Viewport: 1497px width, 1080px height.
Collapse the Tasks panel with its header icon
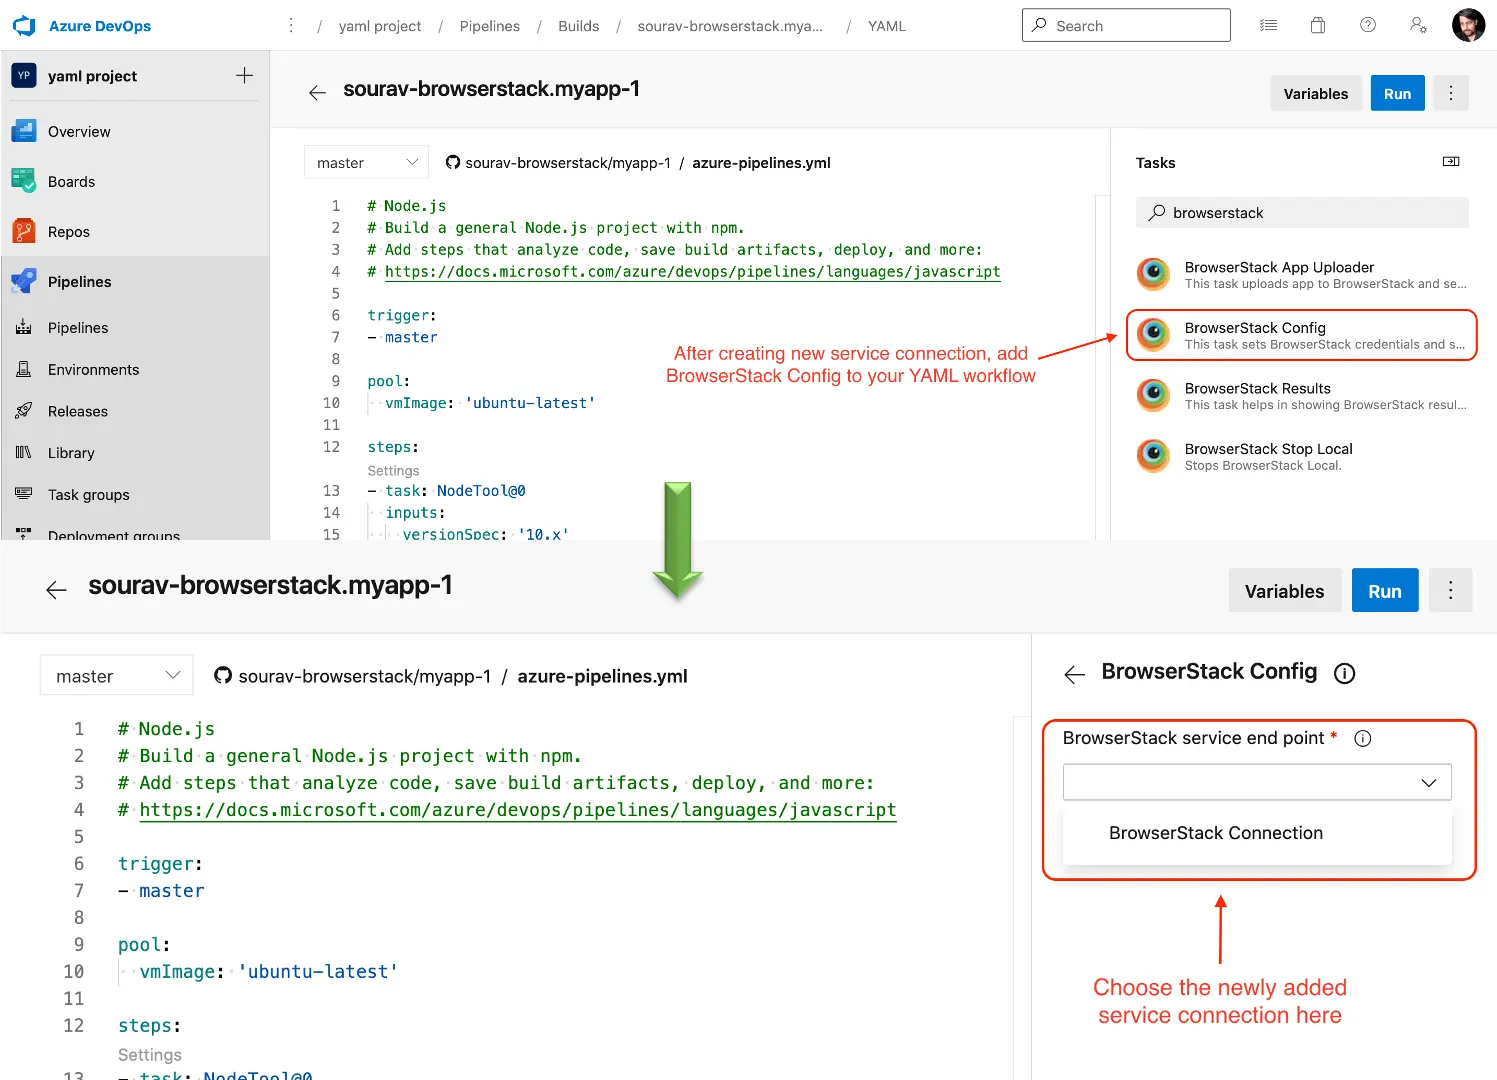tap(1450, 161)
